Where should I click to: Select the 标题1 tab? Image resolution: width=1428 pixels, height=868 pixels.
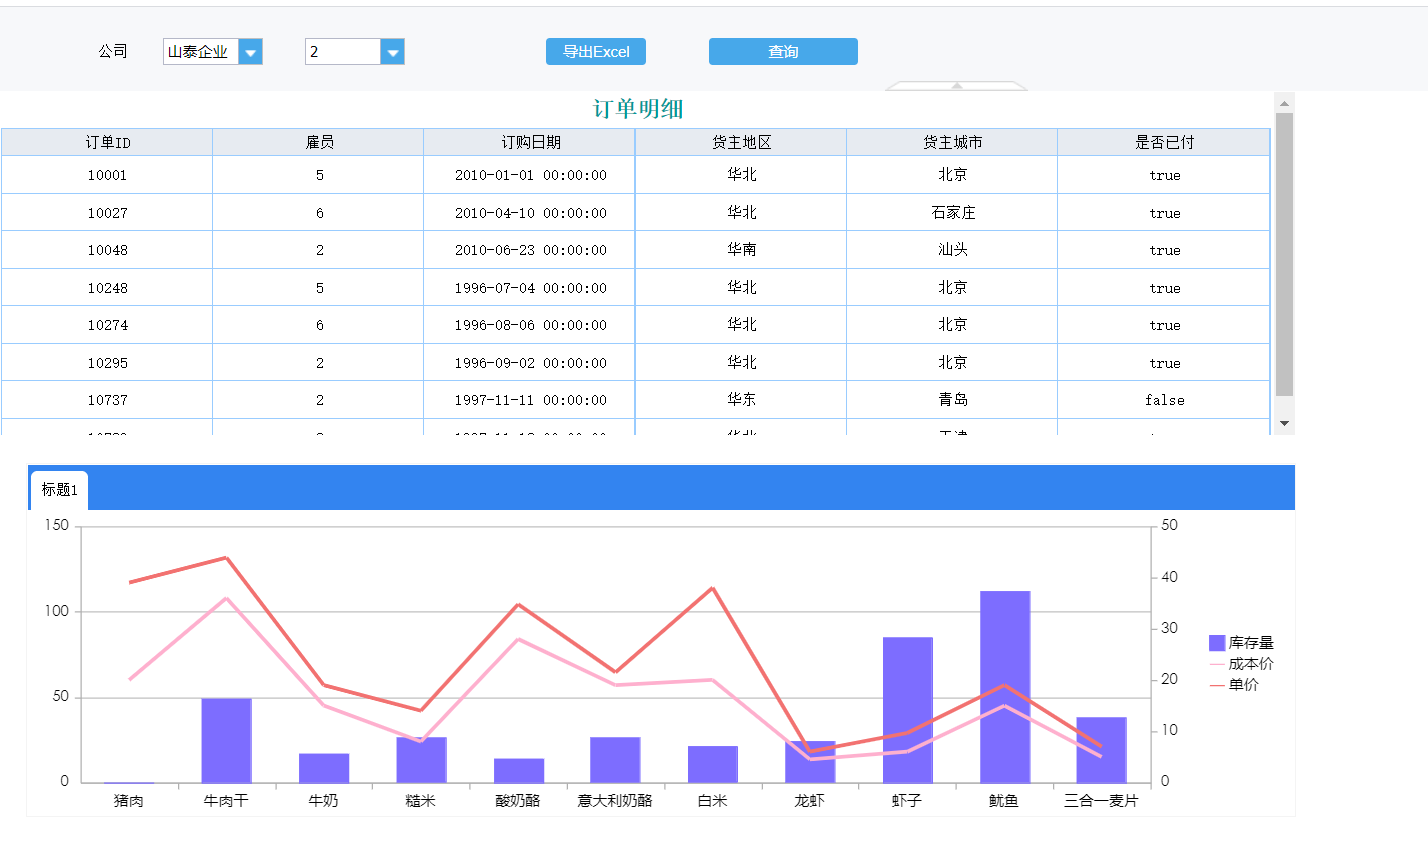[x=59, y=490]
